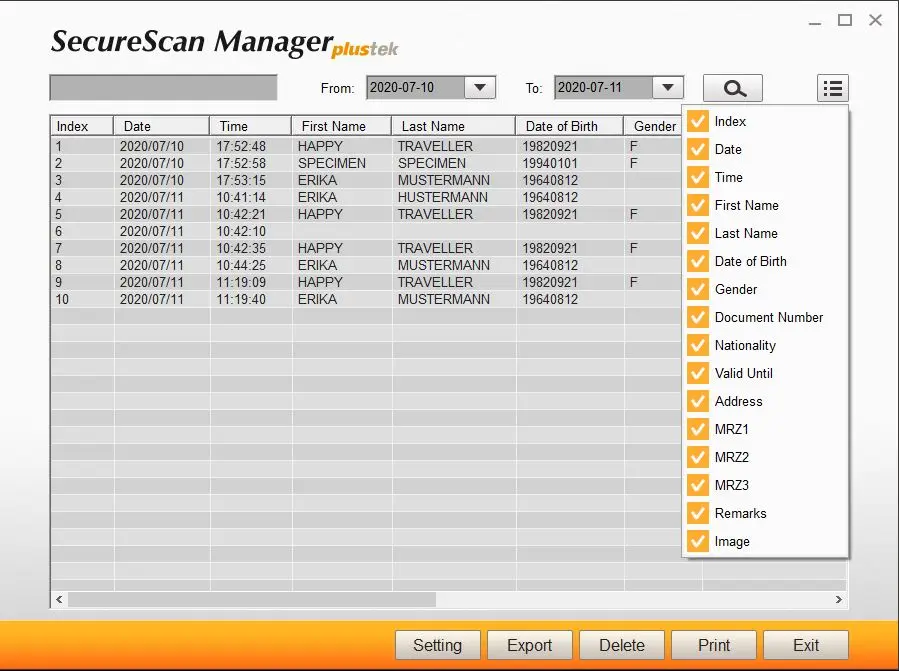Select row 2 last name SPECIMEN

(x=454, y=163)
